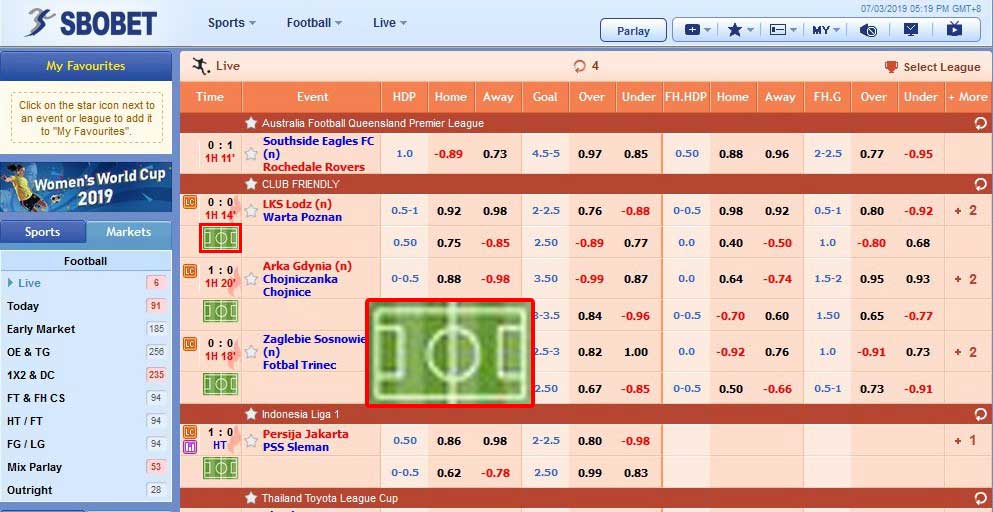Screen dimensions: 993x512
Task: Favourite the CLUB FRIENDLY league star
Action: pyautogui.click(x=251, y=184)
